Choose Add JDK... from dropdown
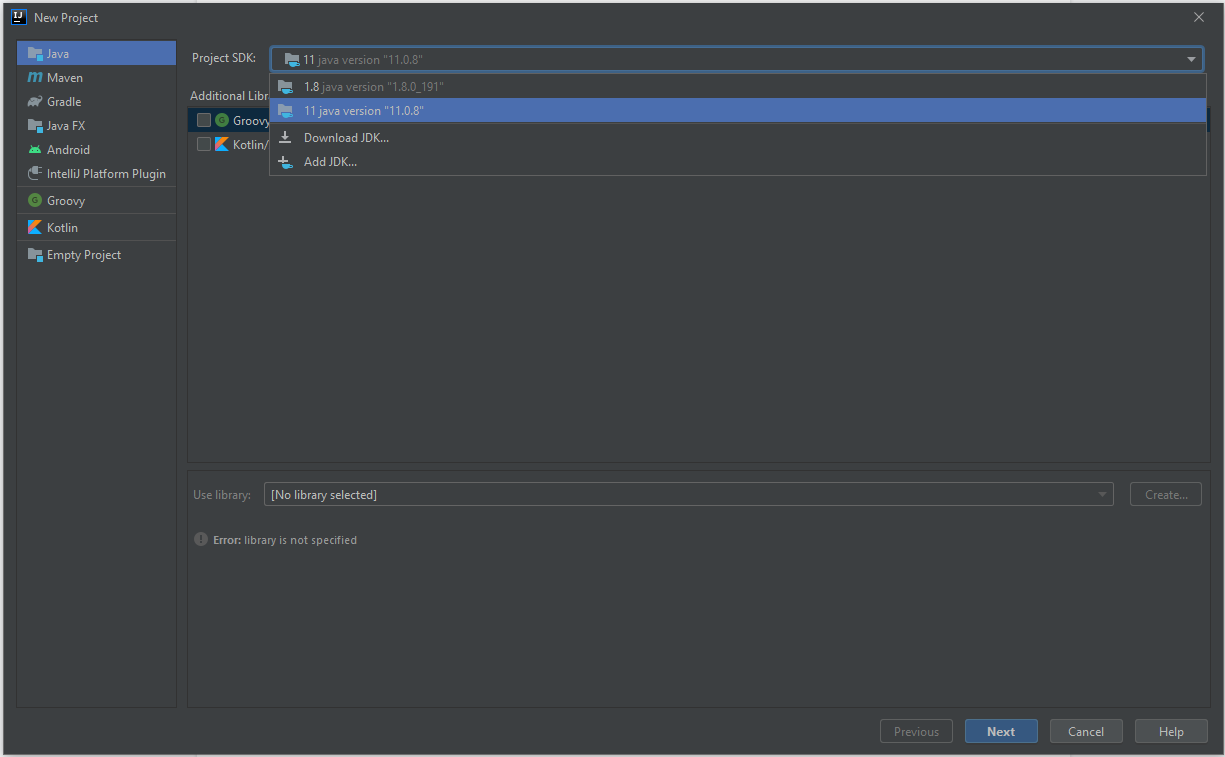The height and width of the screenshot is (757, 1225). point(737,161)
